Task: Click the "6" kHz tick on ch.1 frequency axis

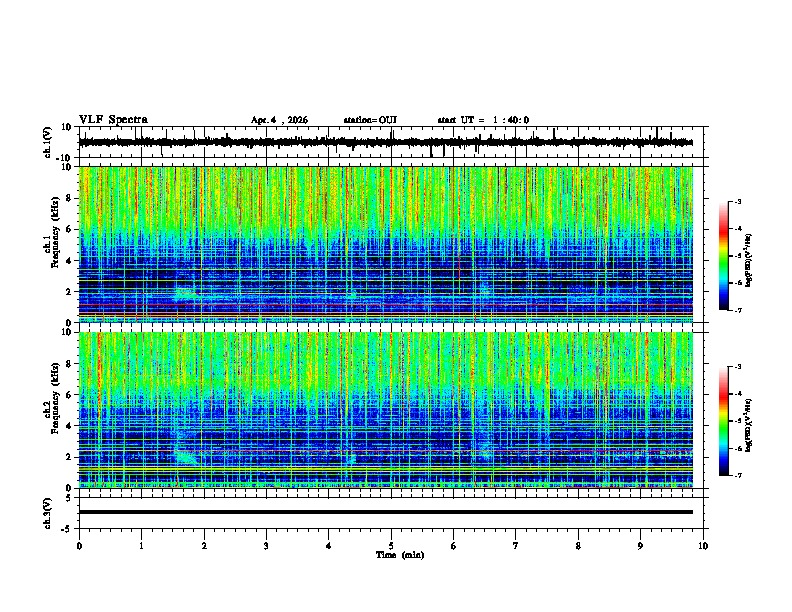Action: tap(69, 229)
